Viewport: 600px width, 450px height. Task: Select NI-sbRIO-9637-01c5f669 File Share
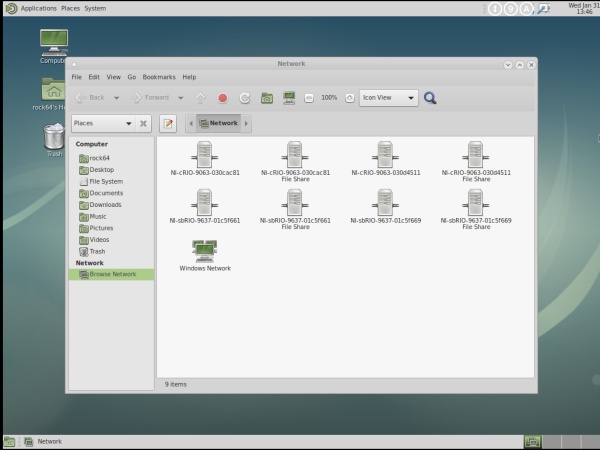coord(476,209)
